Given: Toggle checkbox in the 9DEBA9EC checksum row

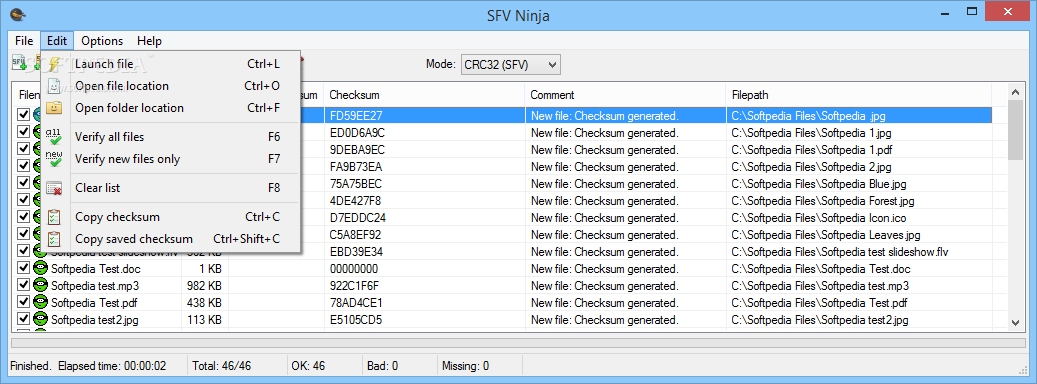Looking at the screenshot, I should click(x=24, y=149).
